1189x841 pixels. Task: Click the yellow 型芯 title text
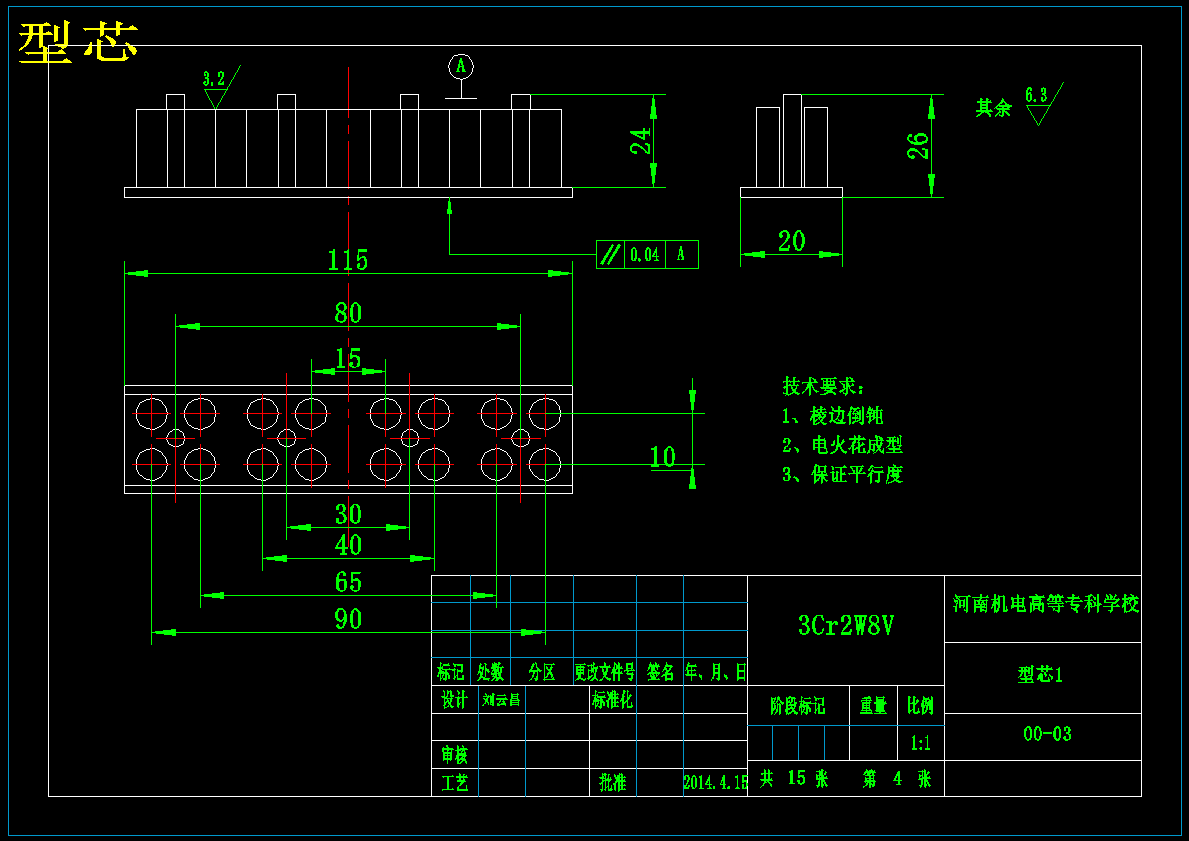(x=78, y=42)
